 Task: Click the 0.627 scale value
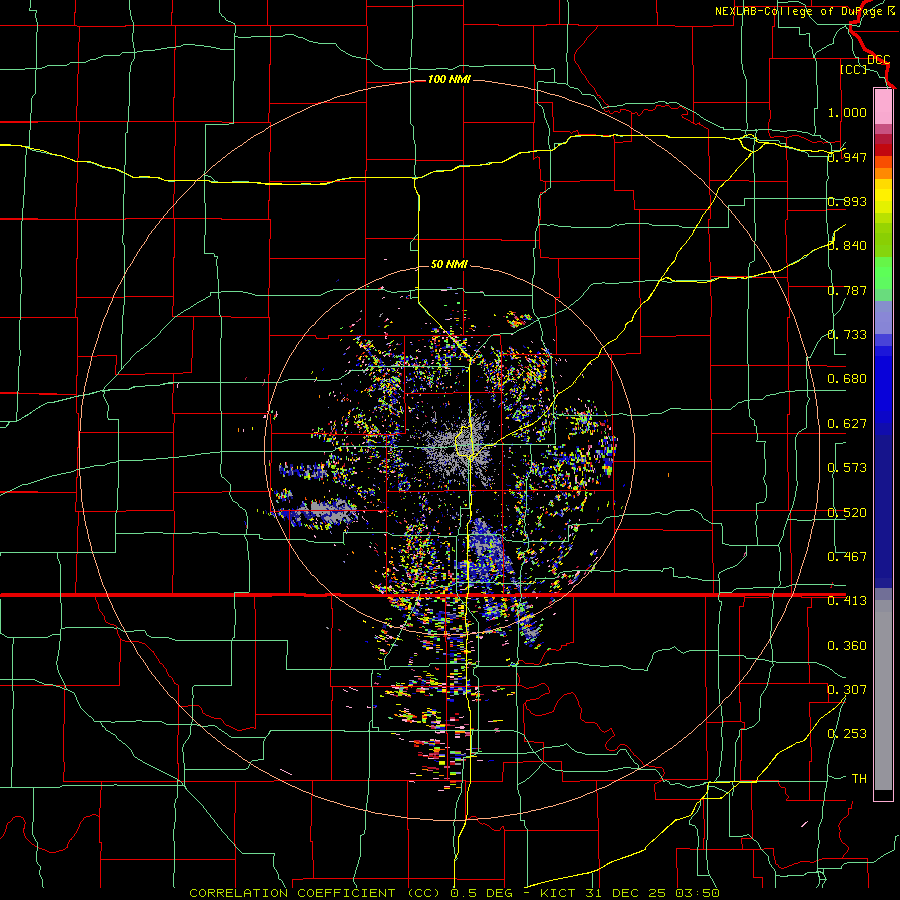847,424
